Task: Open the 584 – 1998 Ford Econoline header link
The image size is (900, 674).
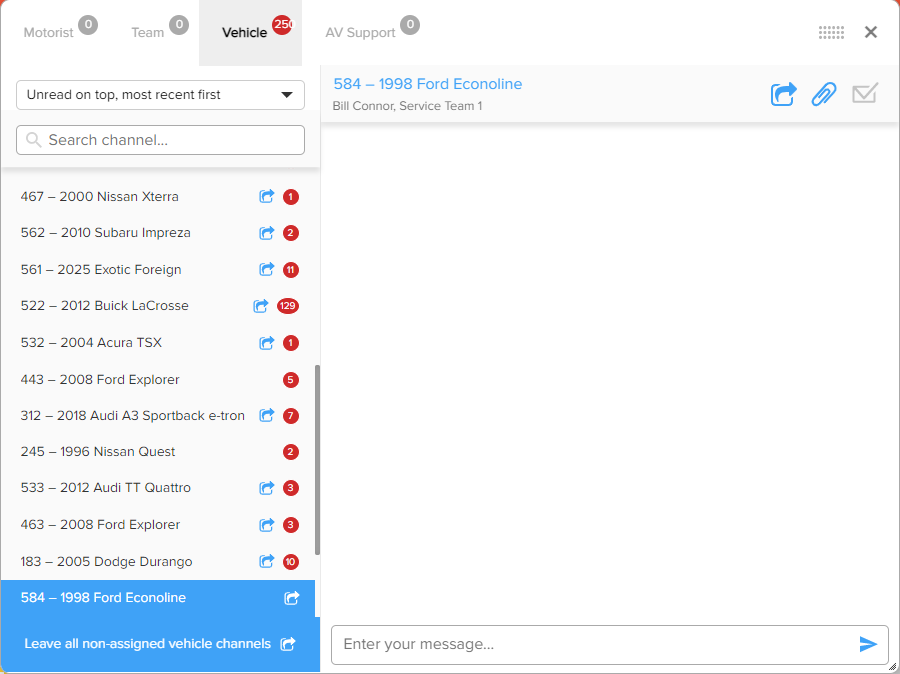Action: tap(428, 84)
